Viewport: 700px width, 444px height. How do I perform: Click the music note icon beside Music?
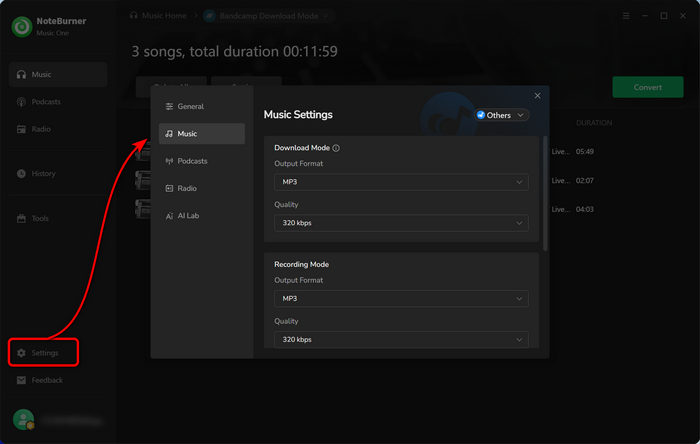pos(169,133)
